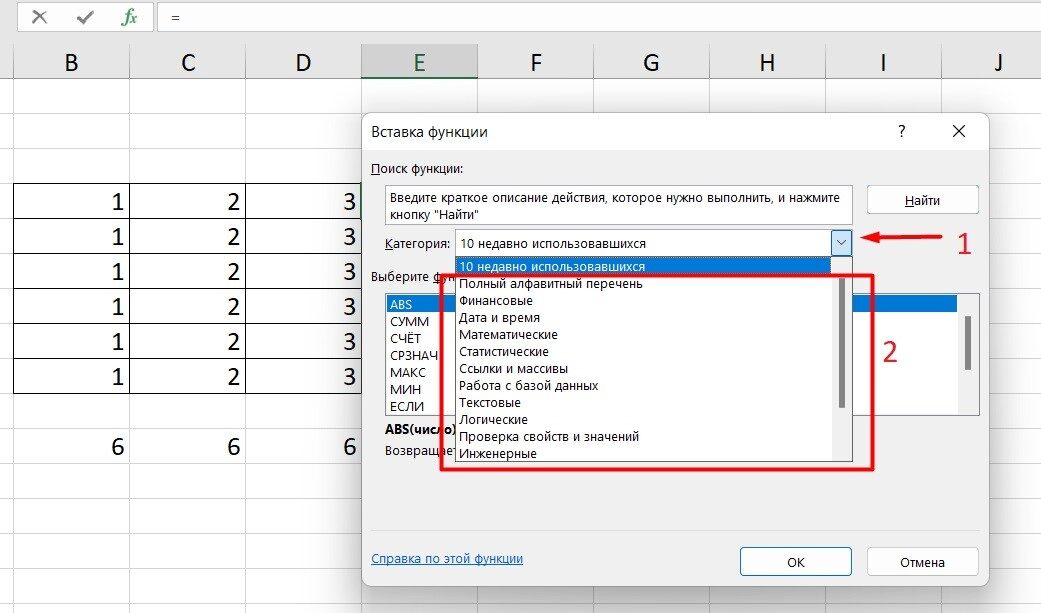This screenshot has width=1041, height=613.
Task: Click the Найти button
Action: (x=922, y=200)
